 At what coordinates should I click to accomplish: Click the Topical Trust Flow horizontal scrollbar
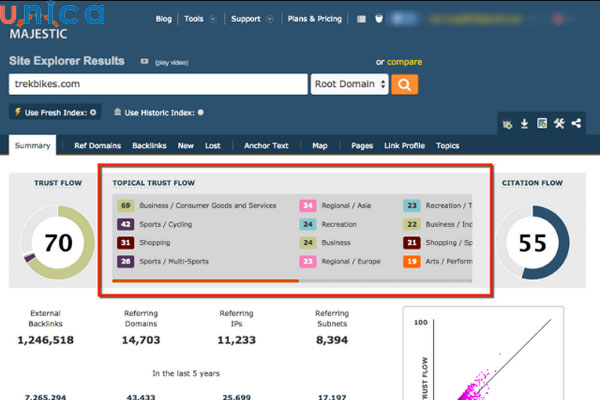[x=205, y=281]
